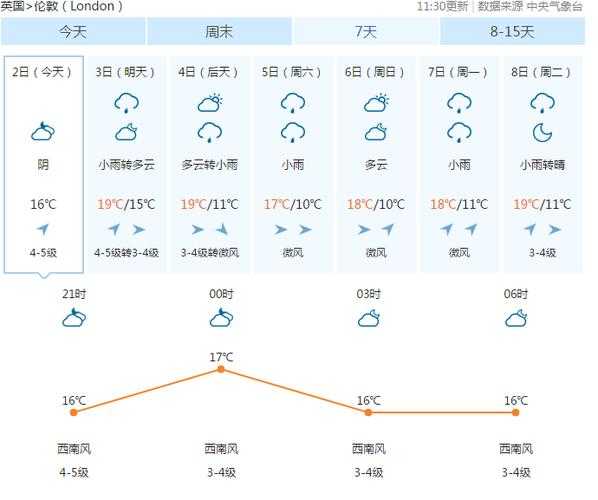Click the night cloud icon for 2日
Image resolution: width=598 pixels, height=500 pixels.
click(43, 132)
